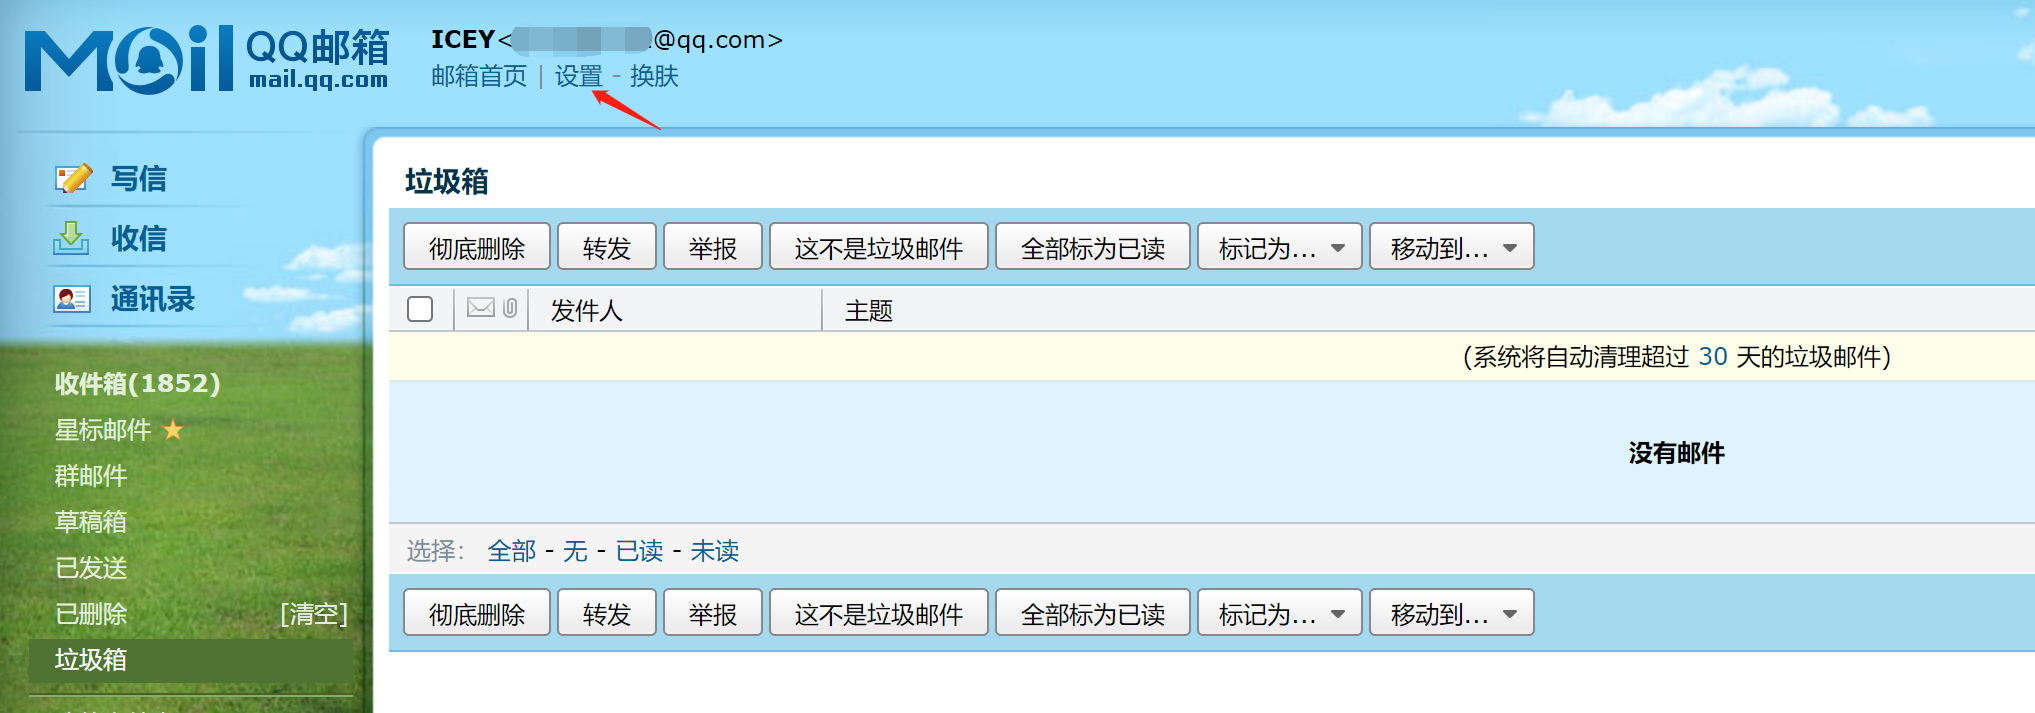
Task: Click top 全部标为已读 button
Action: (1093, 247)
